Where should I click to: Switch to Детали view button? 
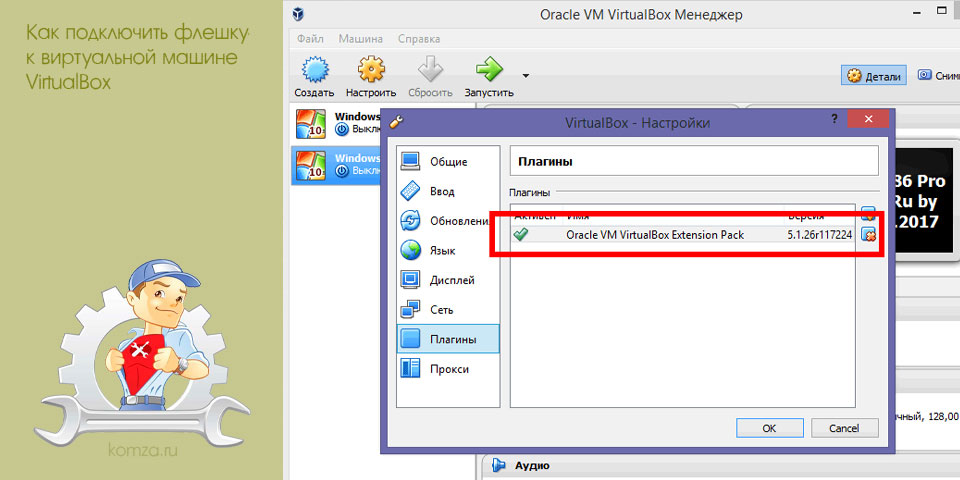[x=874, y=77]
